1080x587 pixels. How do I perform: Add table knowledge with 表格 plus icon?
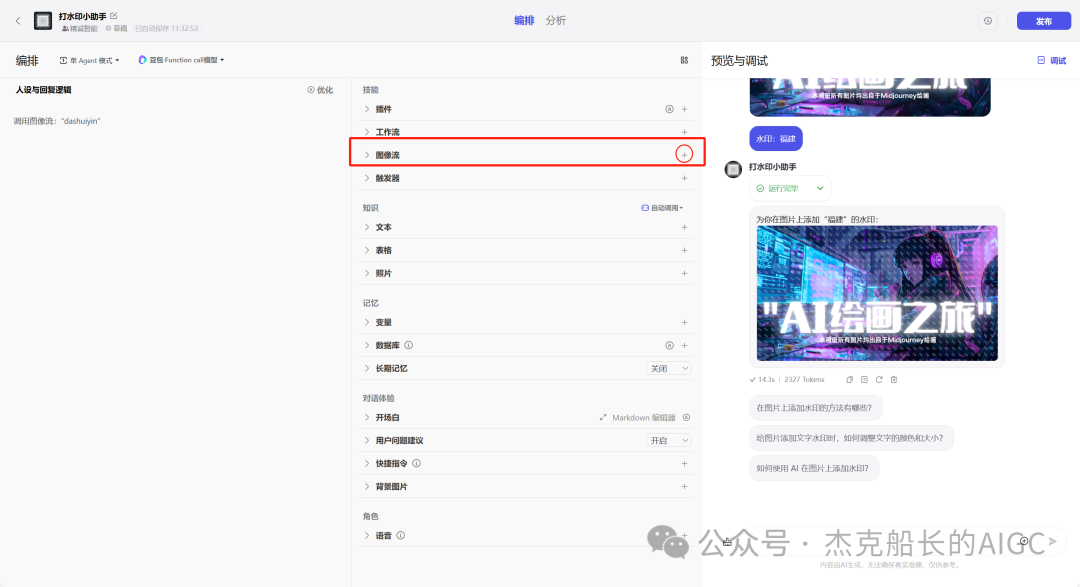tap(685, 250)
